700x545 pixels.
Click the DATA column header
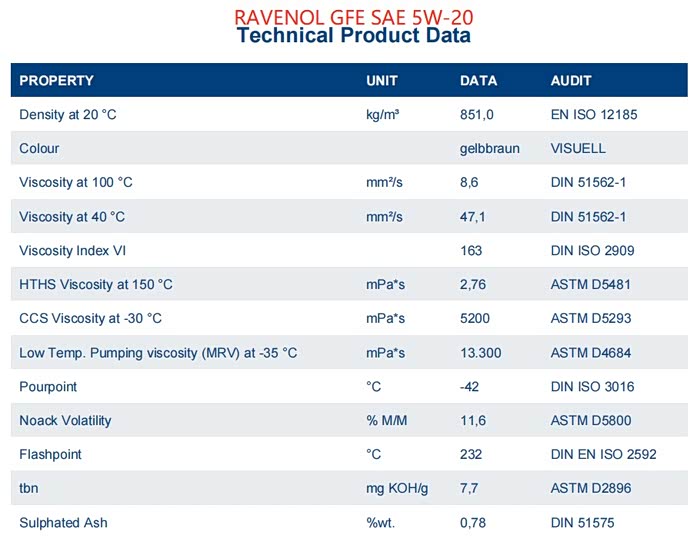click(478, 80)
